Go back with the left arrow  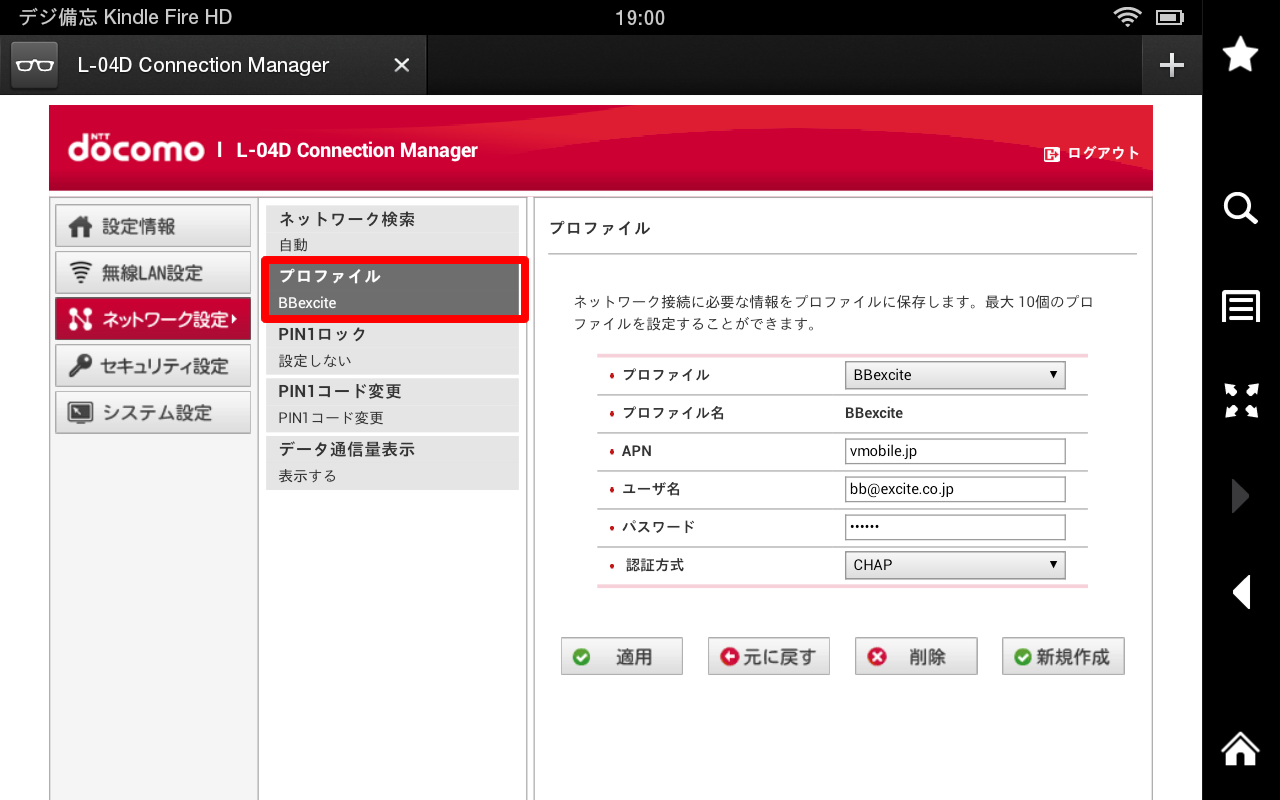coord(1241,592)
